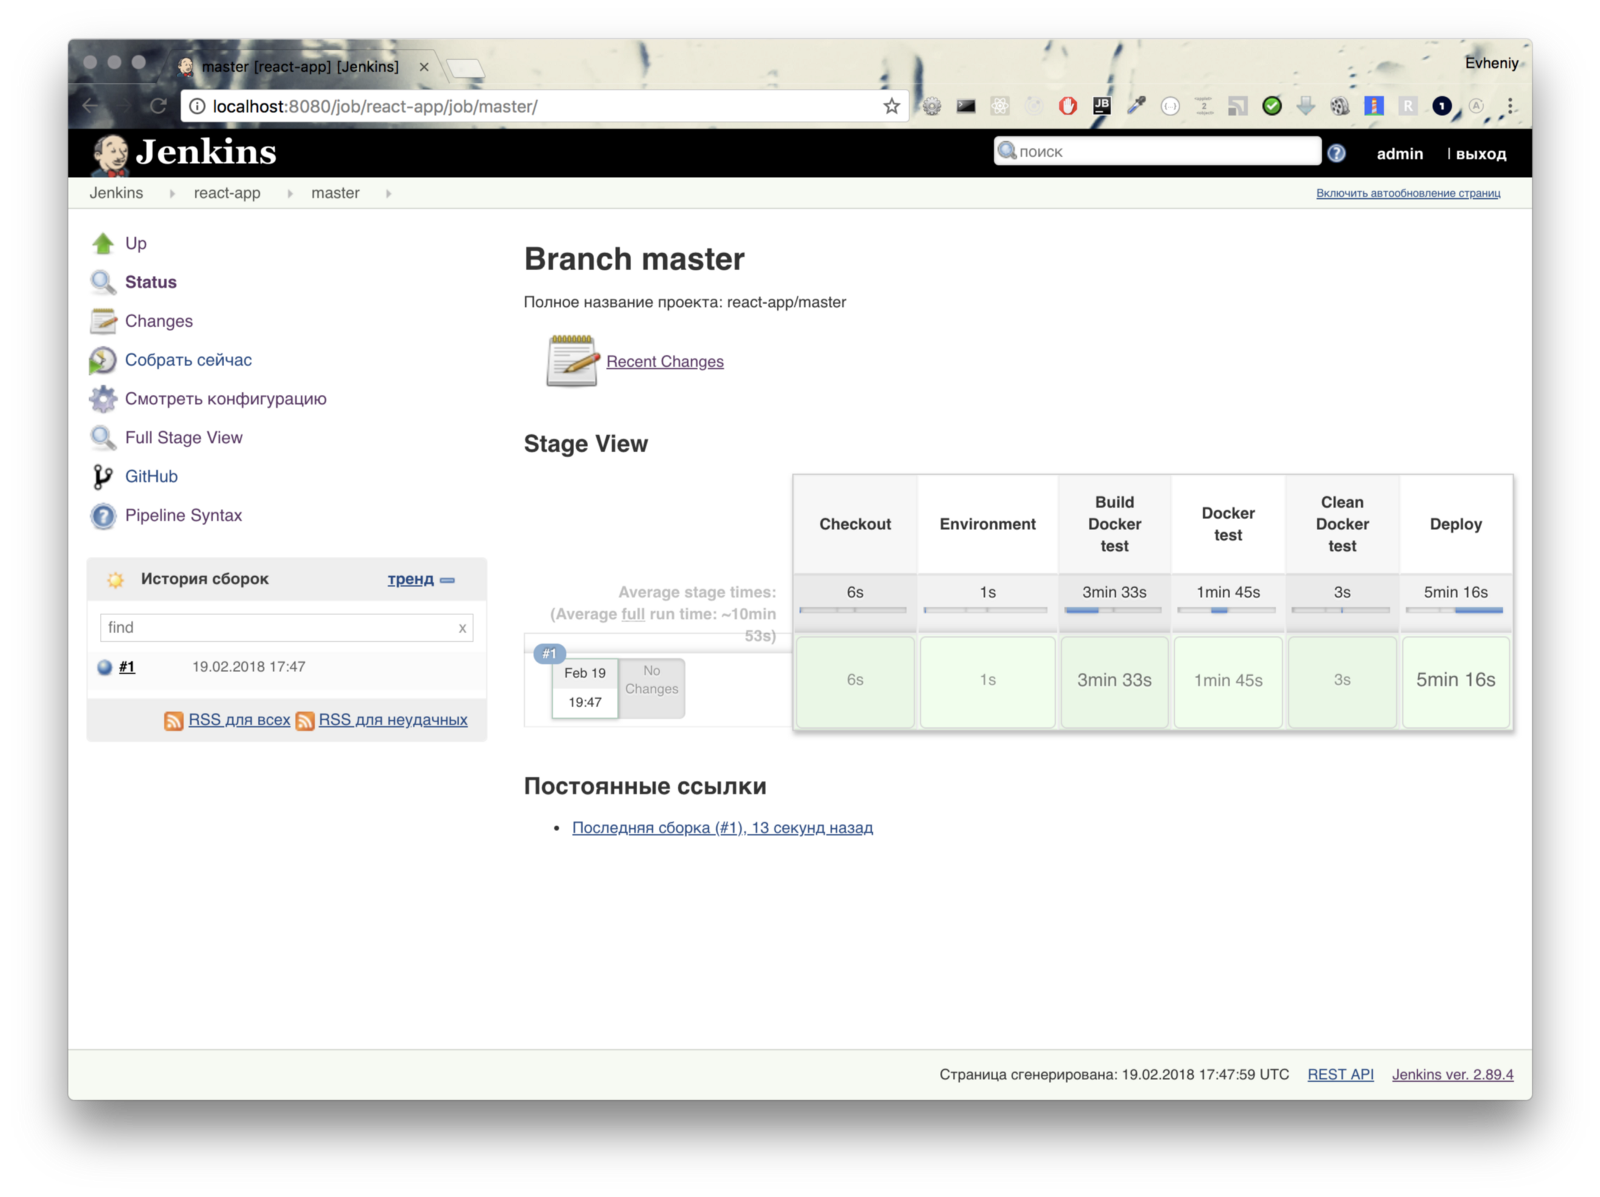This screenshot has height=1197, width=1600.
Task: Click the gear icon beside Смотреть конфигурацию
Action: [103, 399]
